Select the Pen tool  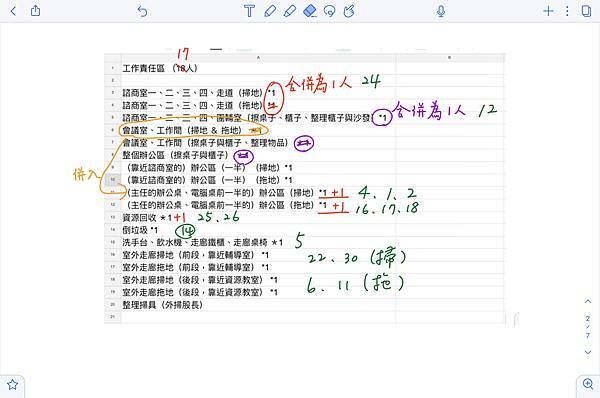pyautogui.click(x=270, y=11)
